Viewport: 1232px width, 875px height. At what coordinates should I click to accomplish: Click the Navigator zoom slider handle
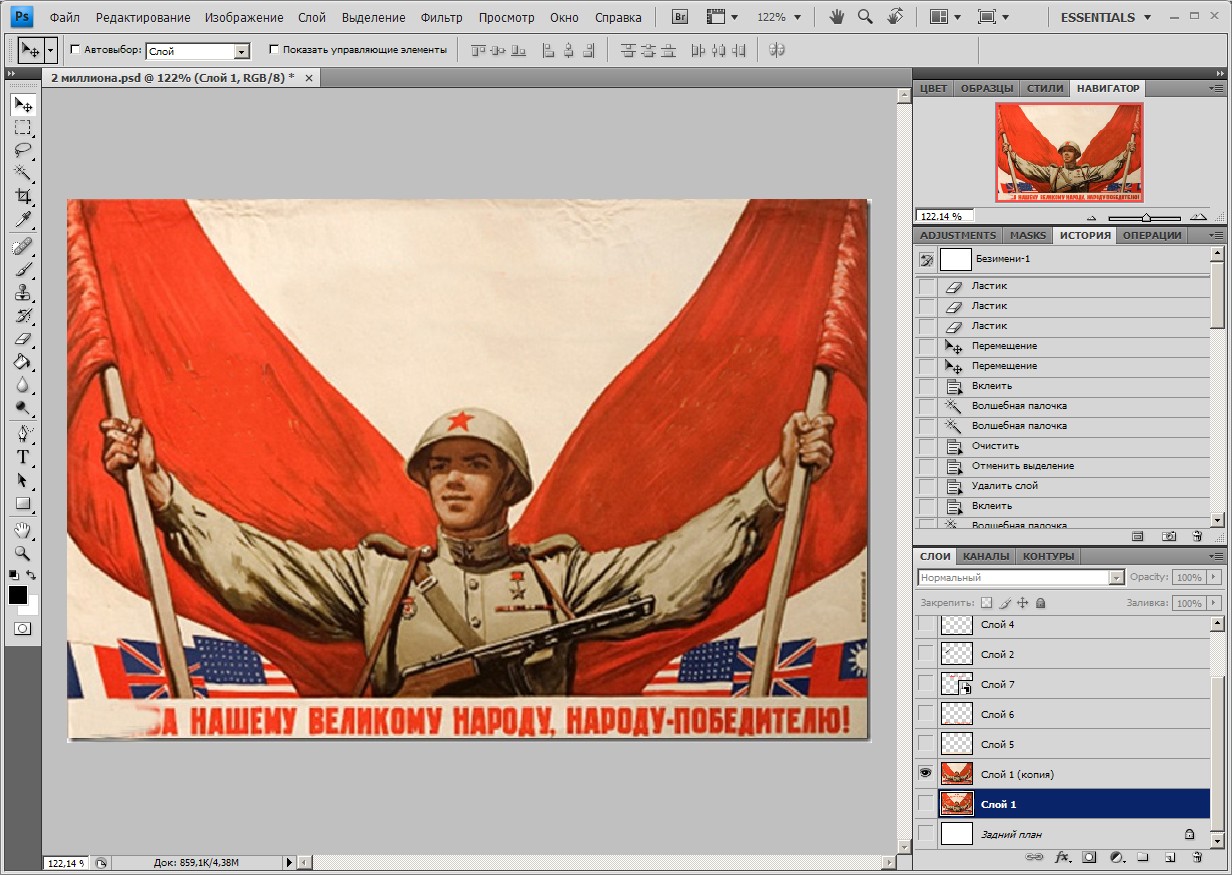[x=1146, y=217]
